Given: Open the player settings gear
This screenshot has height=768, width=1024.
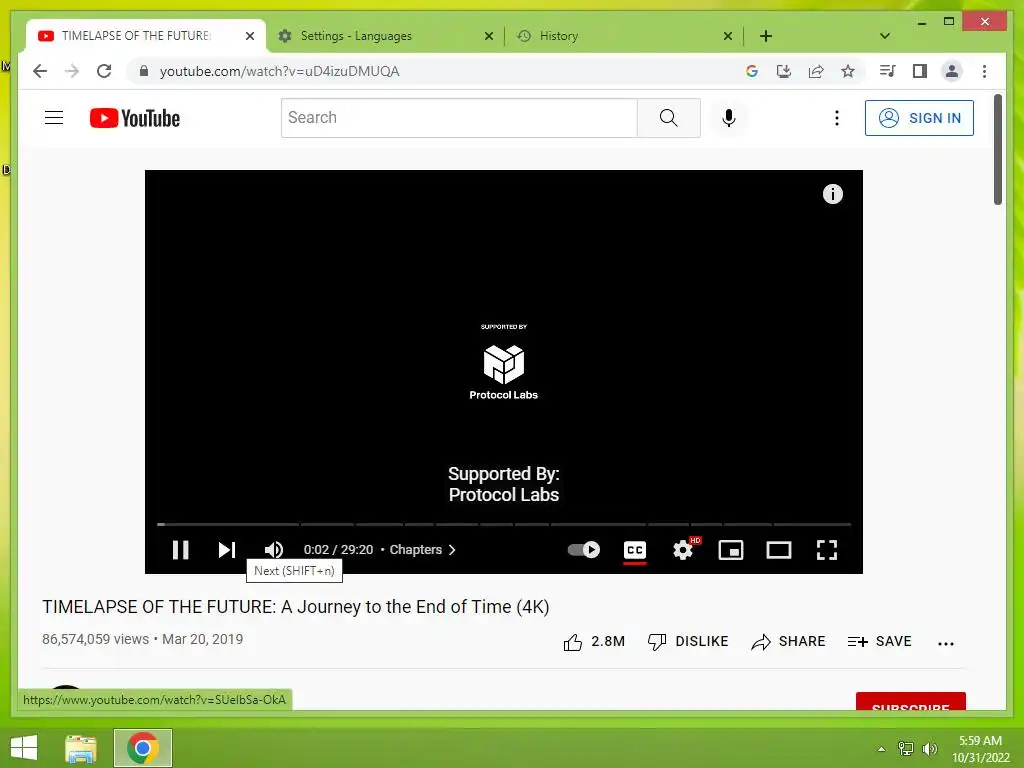Looking at the screenshot, I should [683, 550].
